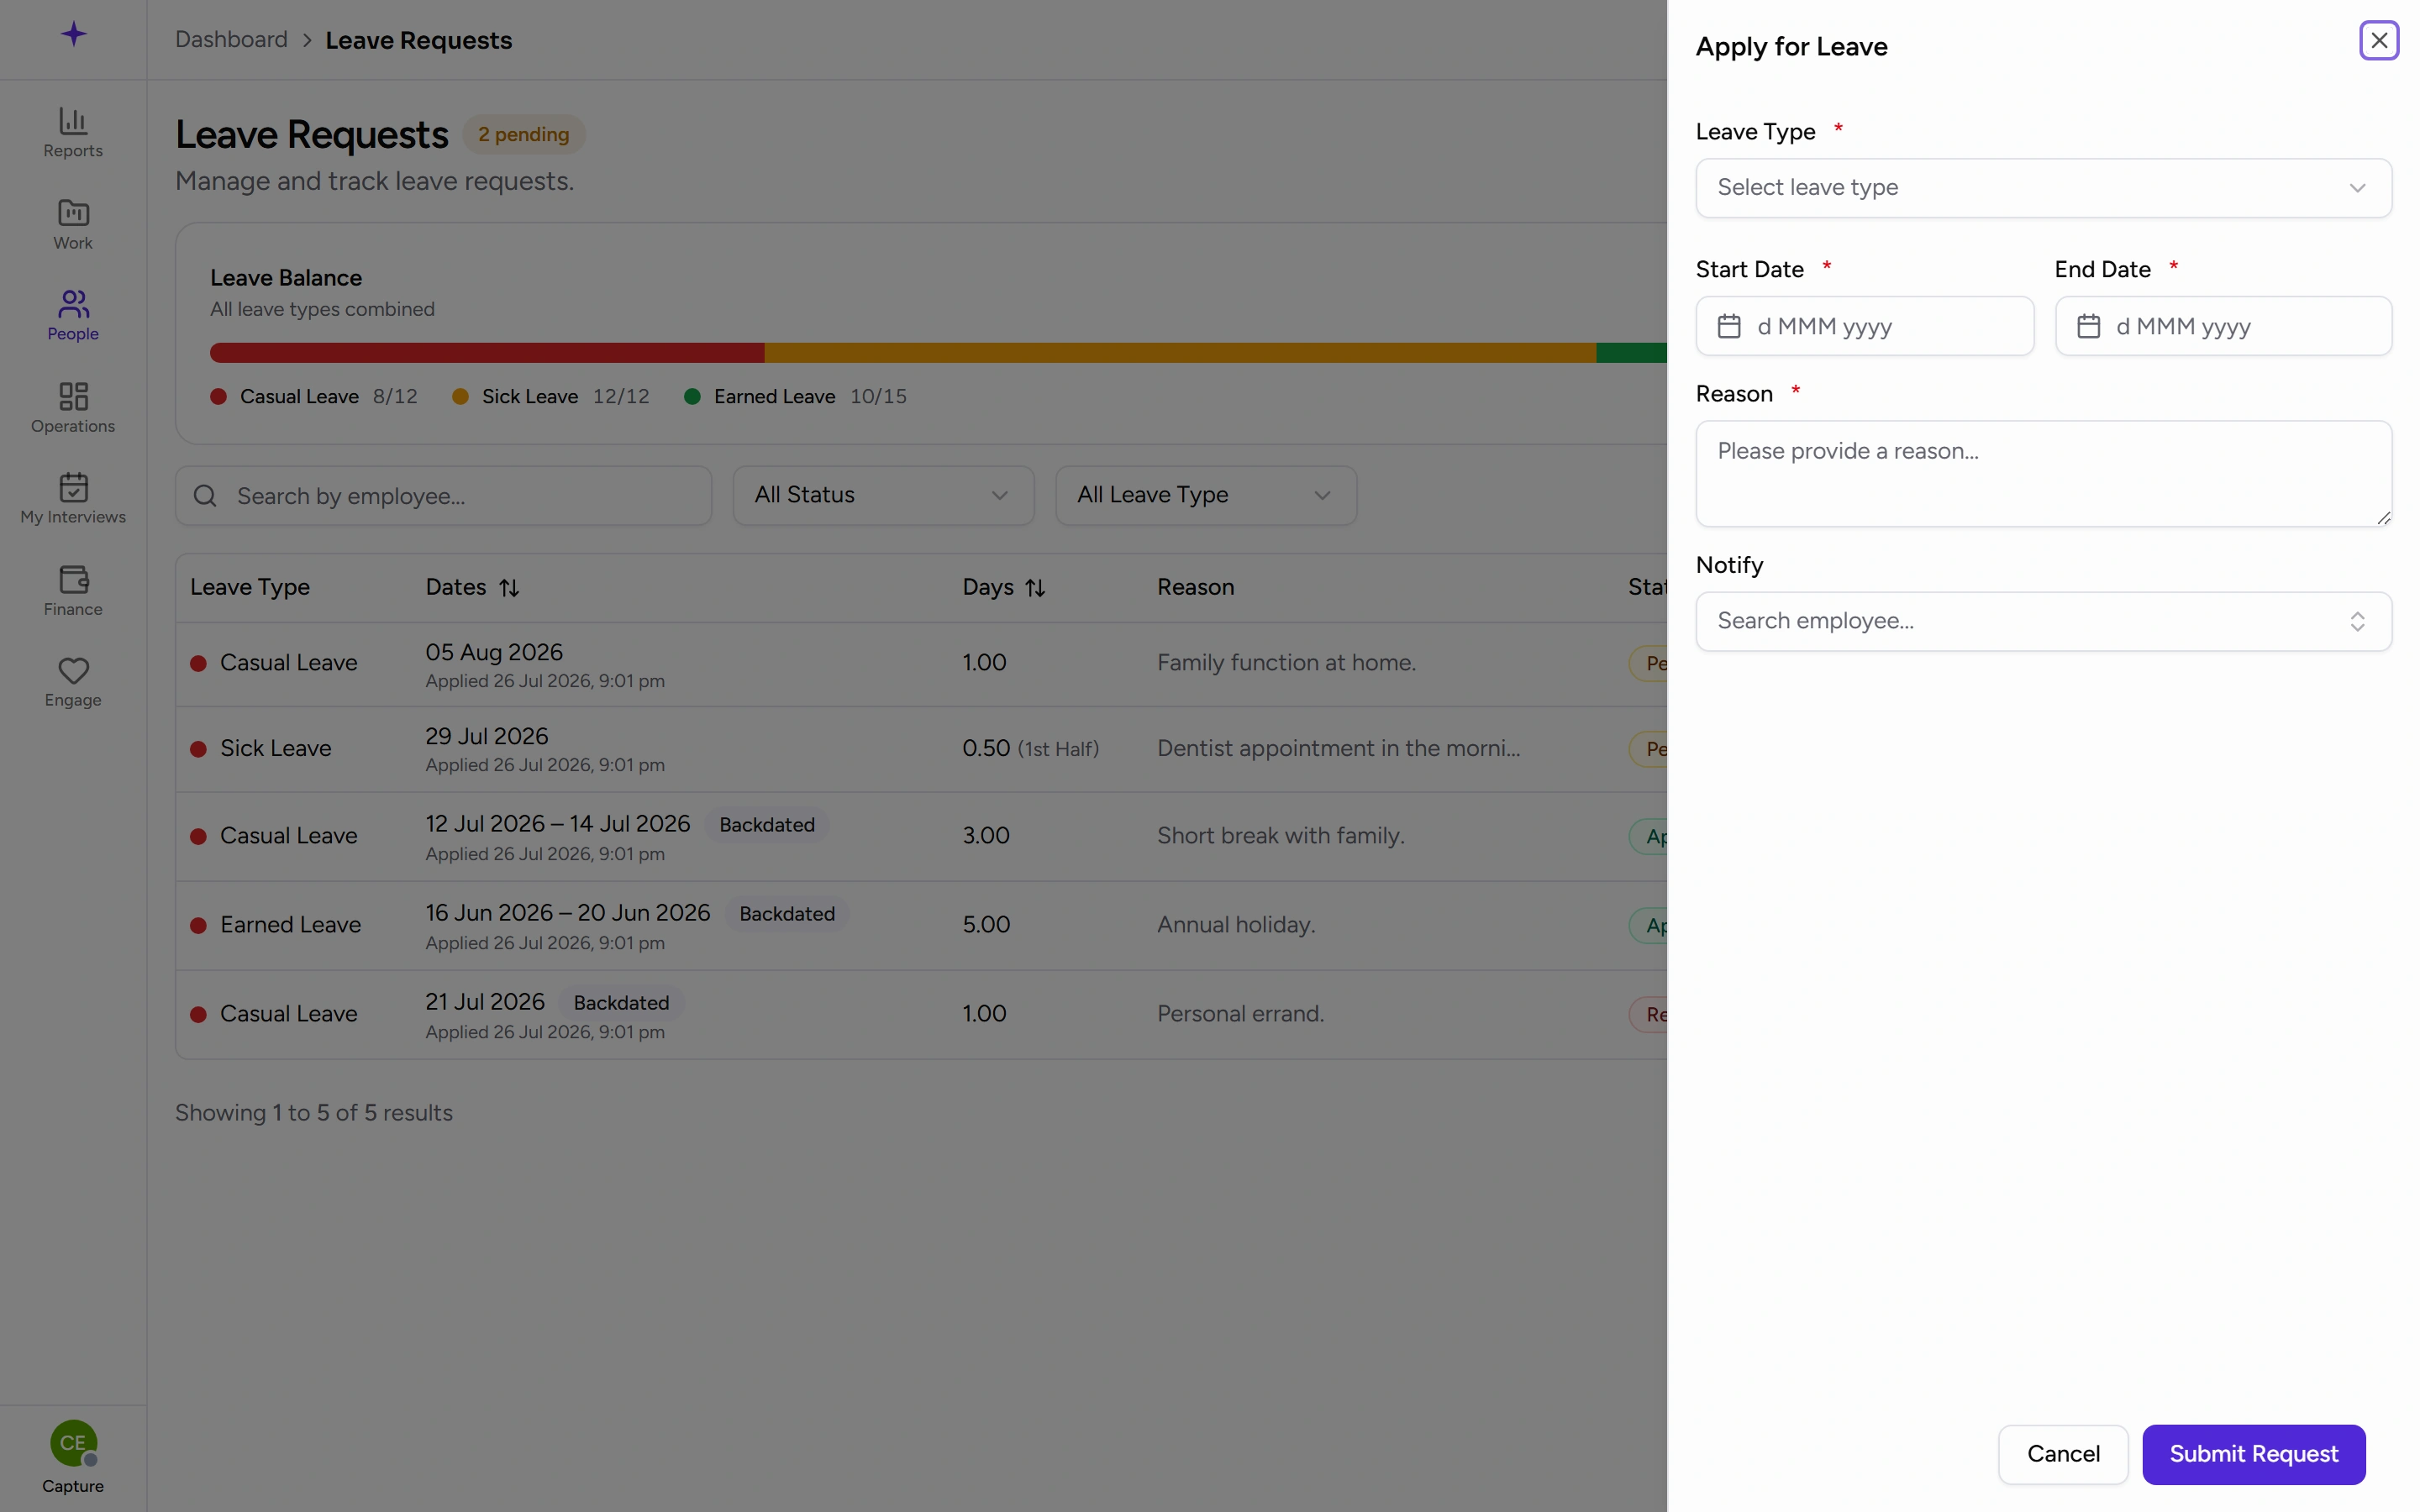
Task: Click into the Reason text area
Action: [x=2043, y=473]
